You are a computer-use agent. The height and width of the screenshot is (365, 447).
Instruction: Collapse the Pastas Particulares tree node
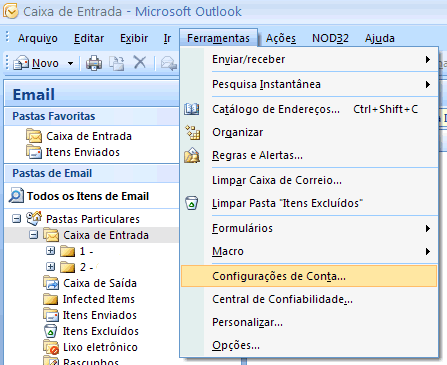(16, 219)
